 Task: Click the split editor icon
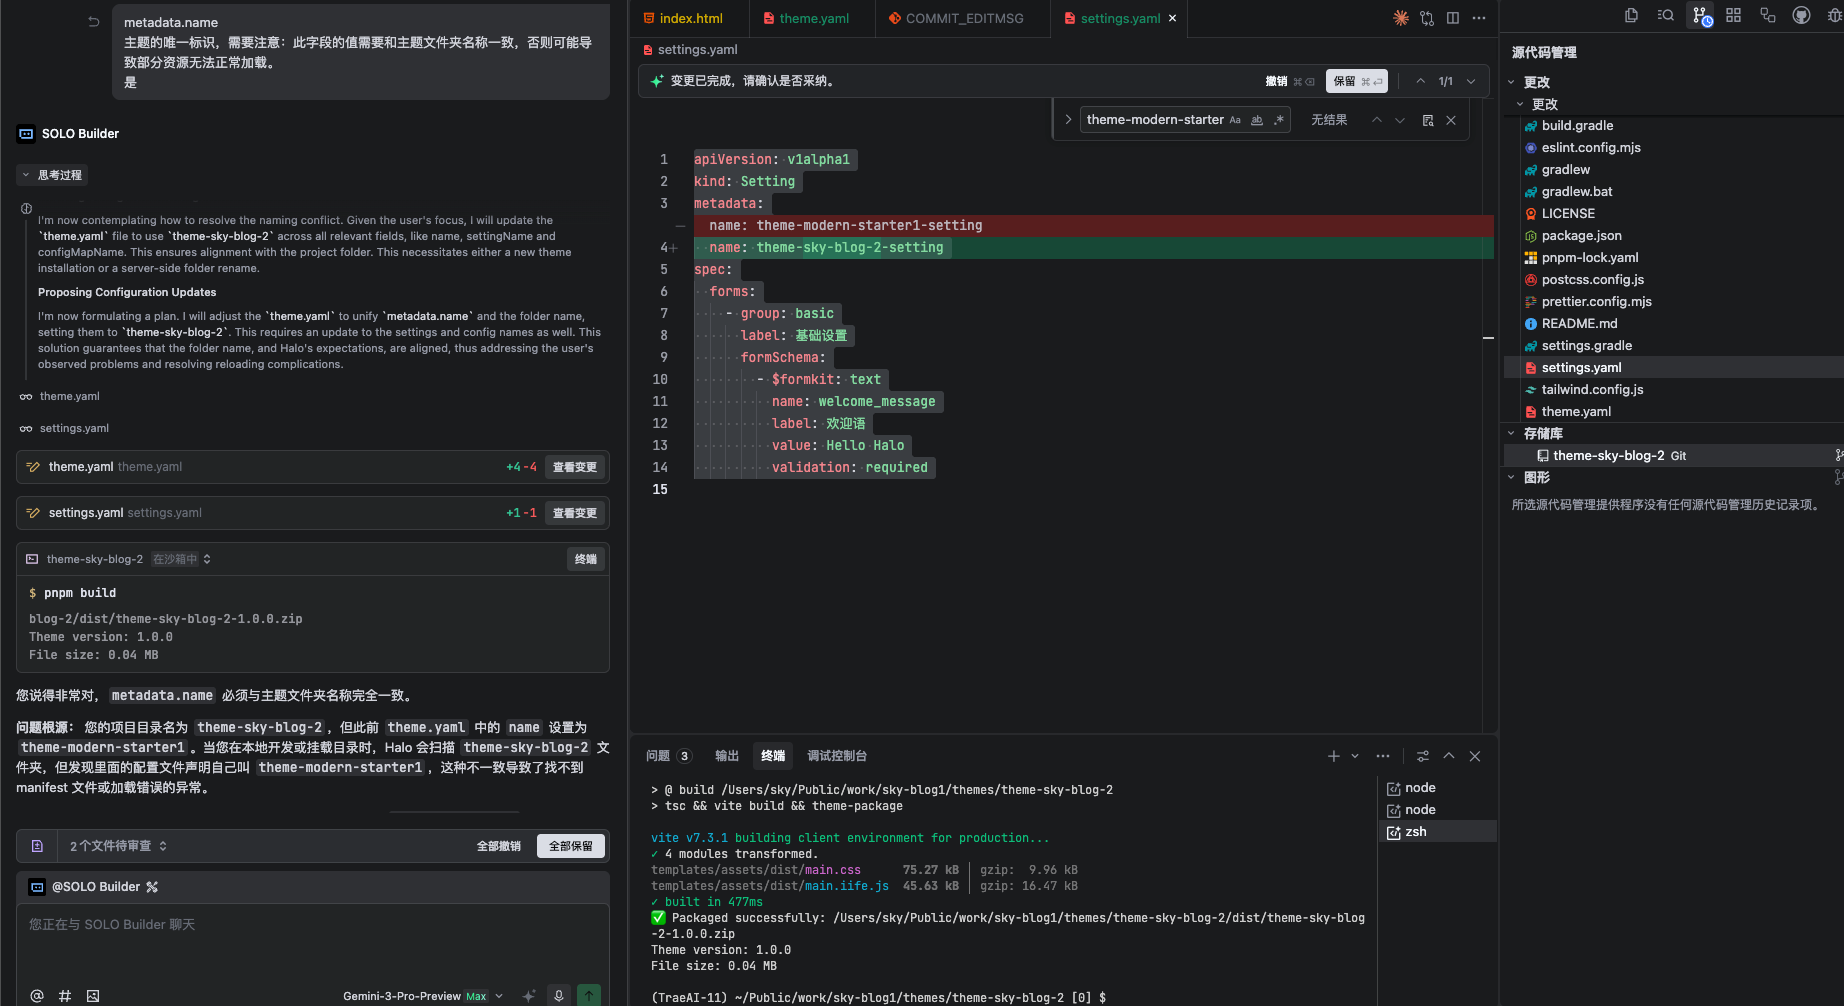tap(1453, 18)
